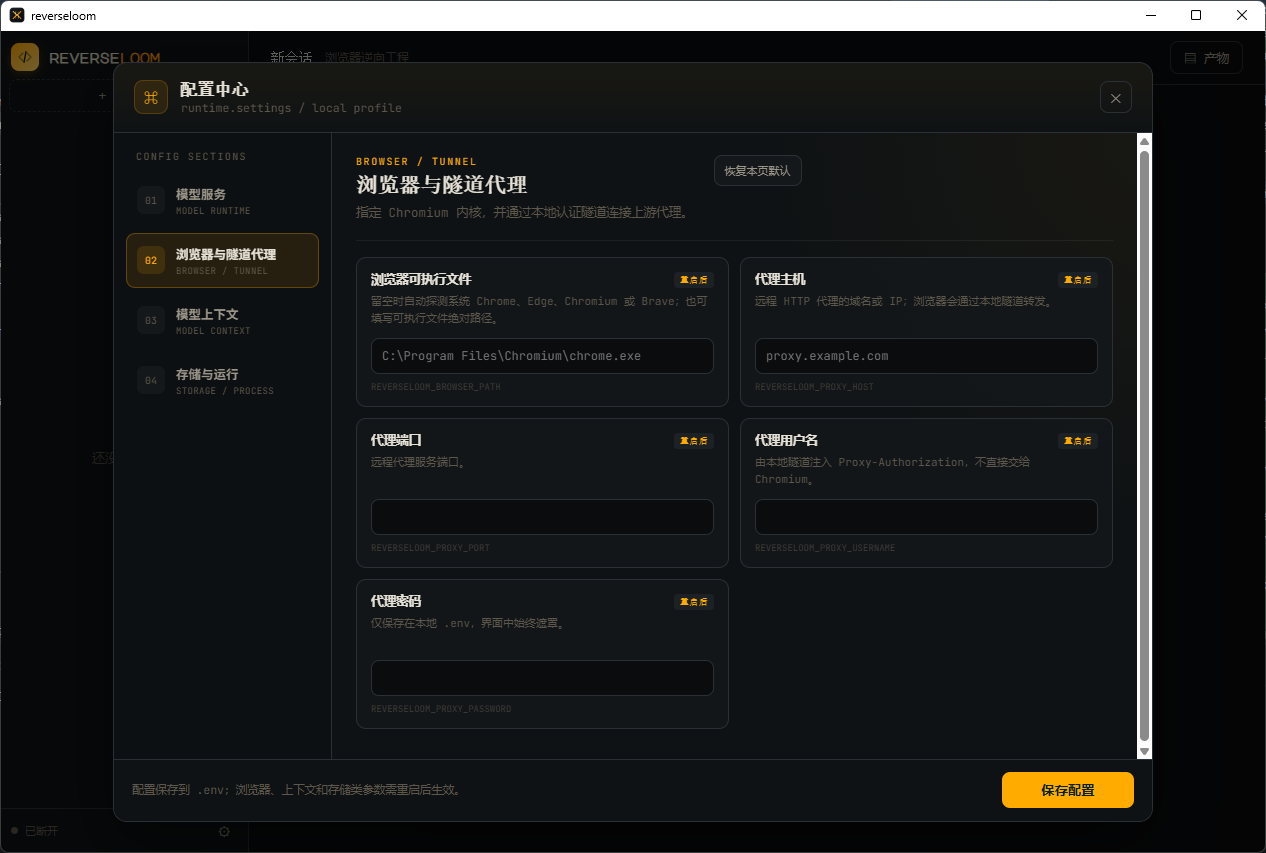
Task: Click the scrollbar down arrow
Action: tap(1145, 751)
